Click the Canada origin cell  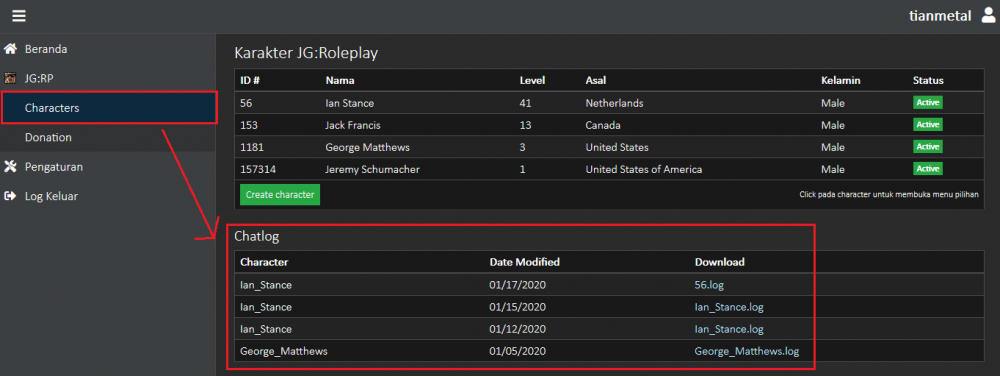(x=603, y=125)
